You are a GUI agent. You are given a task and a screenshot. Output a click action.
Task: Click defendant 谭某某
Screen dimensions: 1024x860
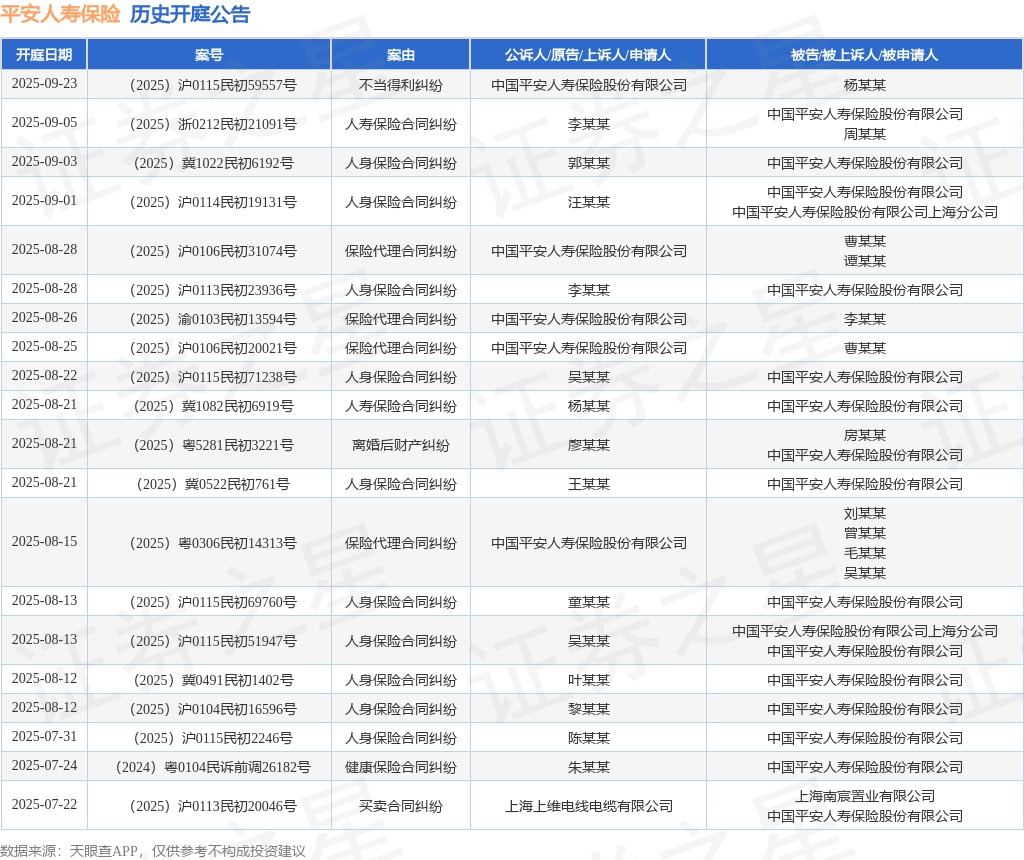865,261
